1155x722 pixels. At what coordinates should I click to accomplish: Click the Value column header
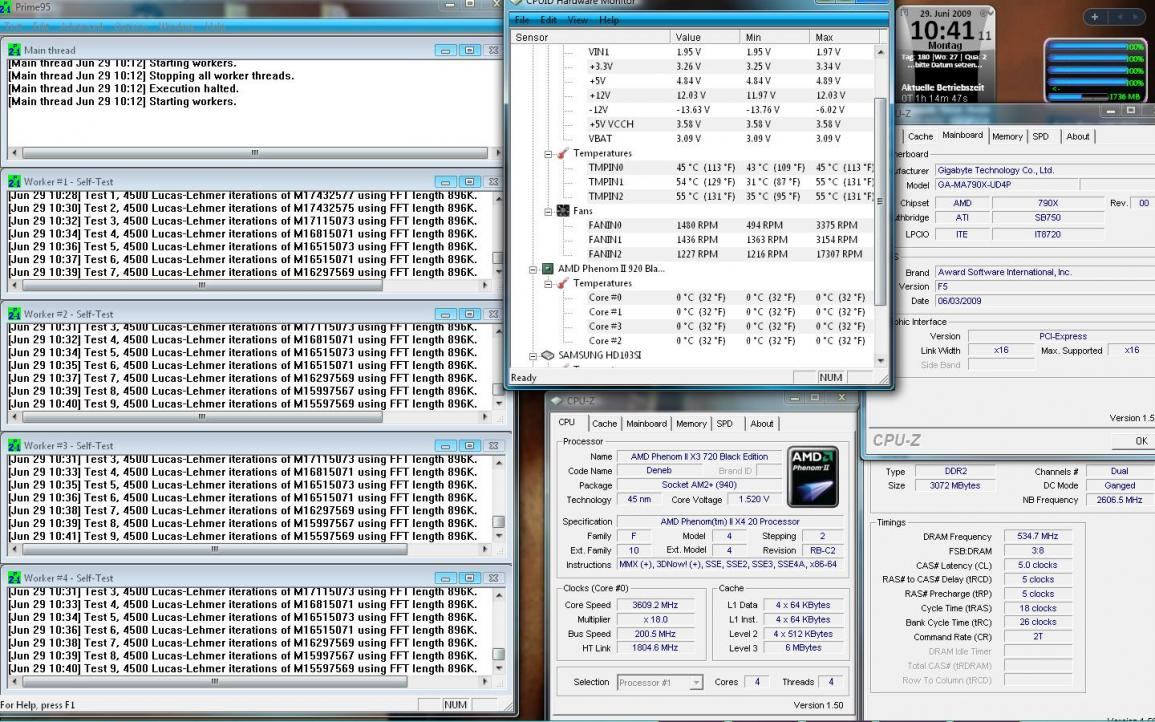[x=704, y=37]
